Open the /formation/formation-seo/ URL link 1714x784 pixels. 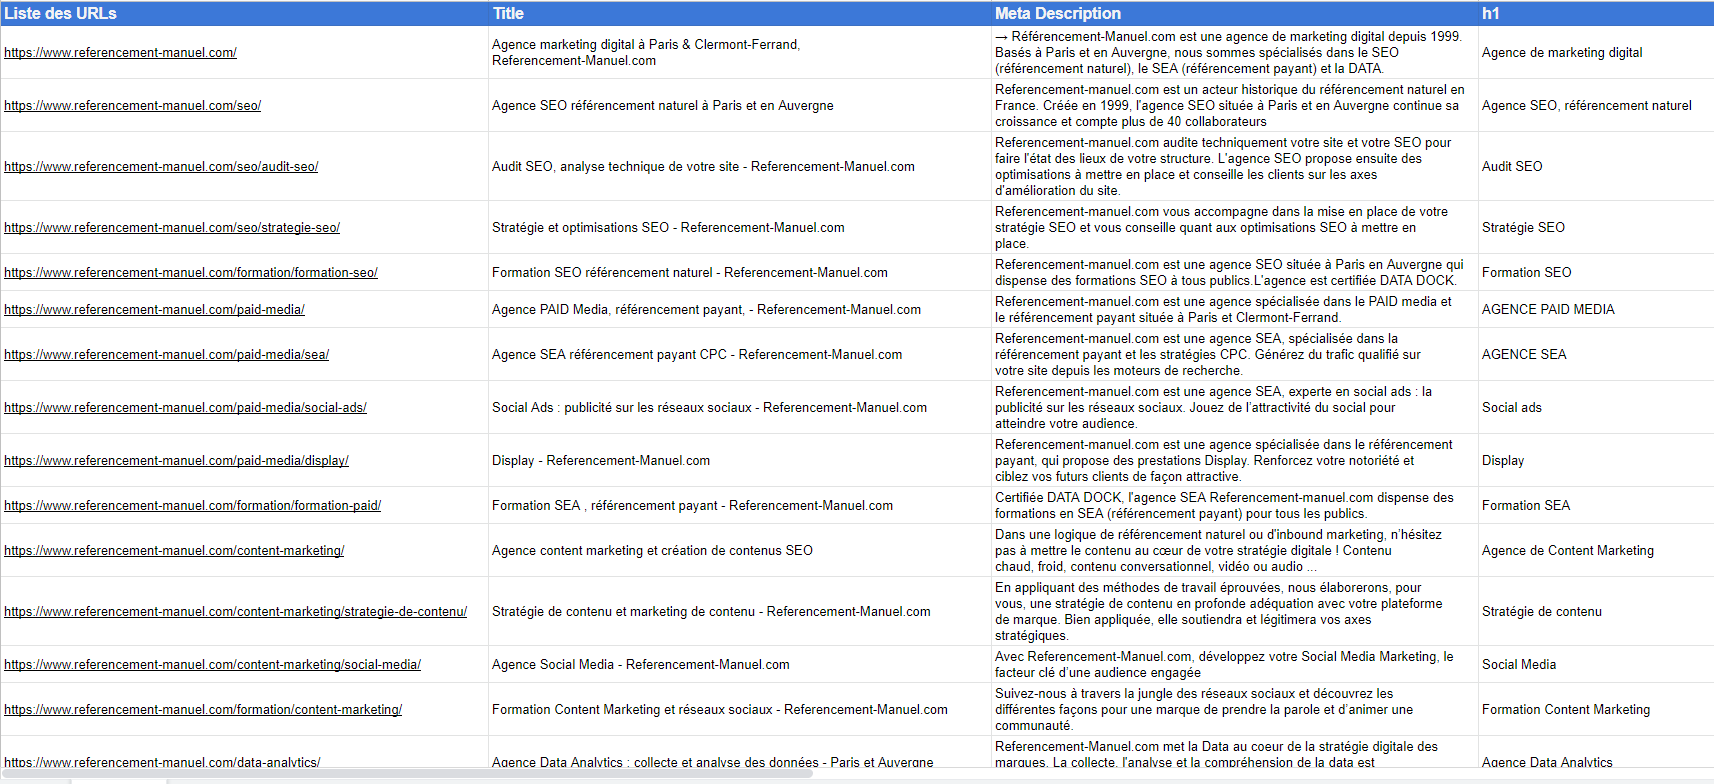[191, 273]
